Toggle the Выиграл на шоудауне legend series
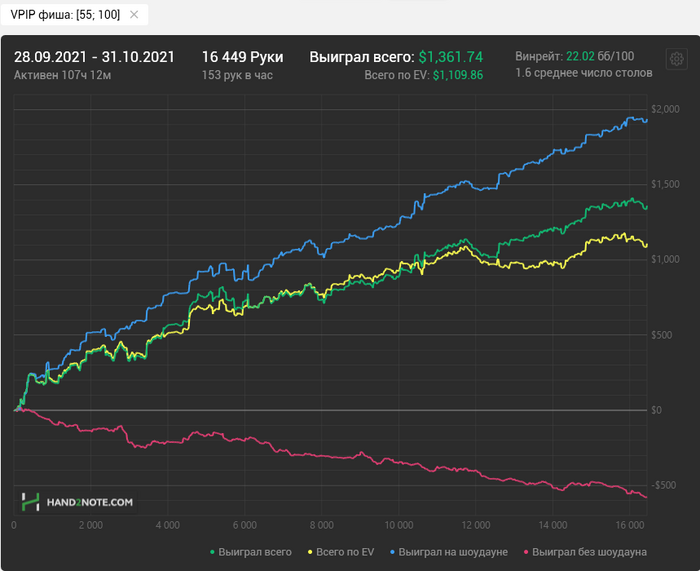700x571 pixels. 449,552
